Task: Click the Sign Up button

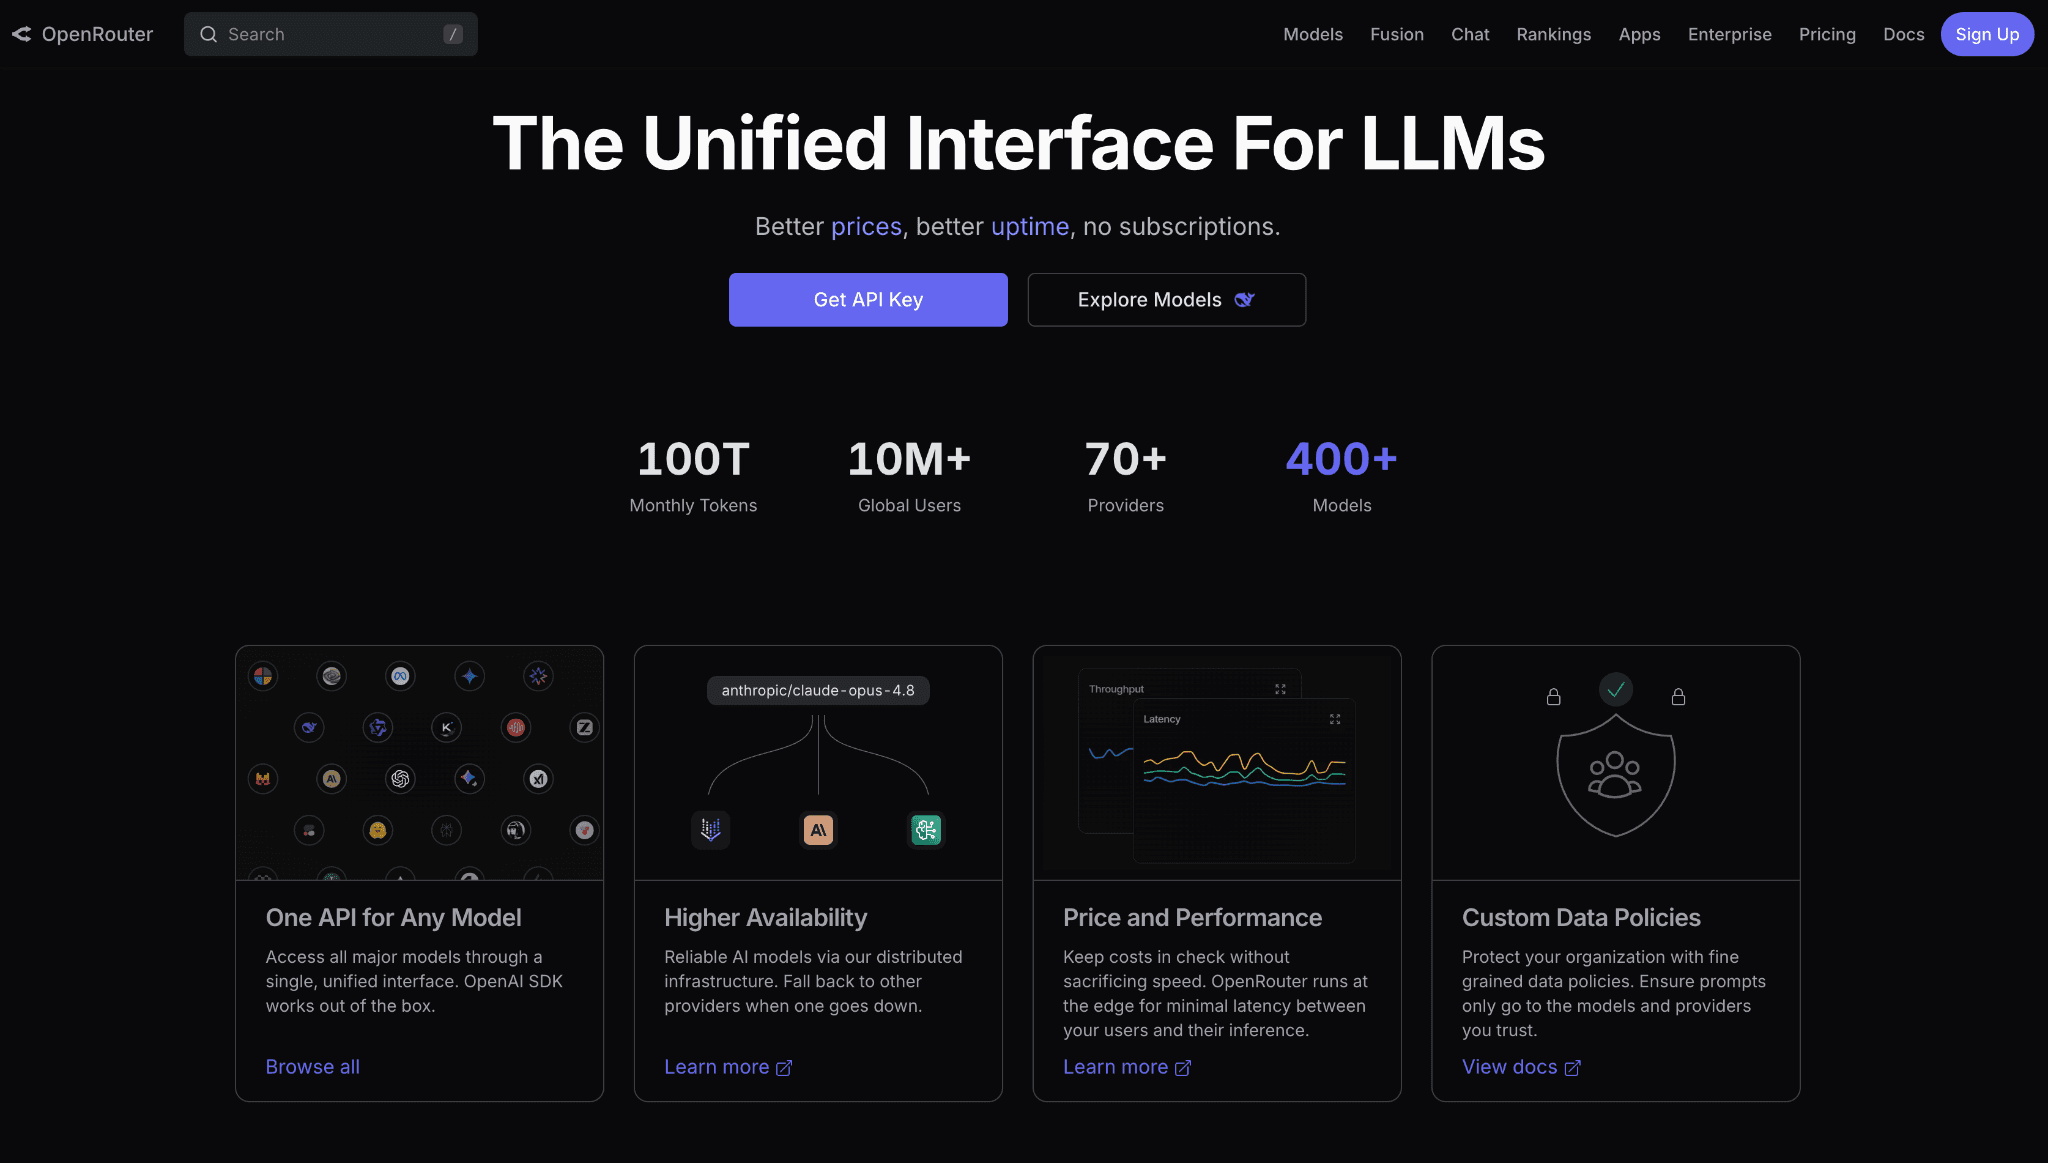Action: (x=1987, y=34)
